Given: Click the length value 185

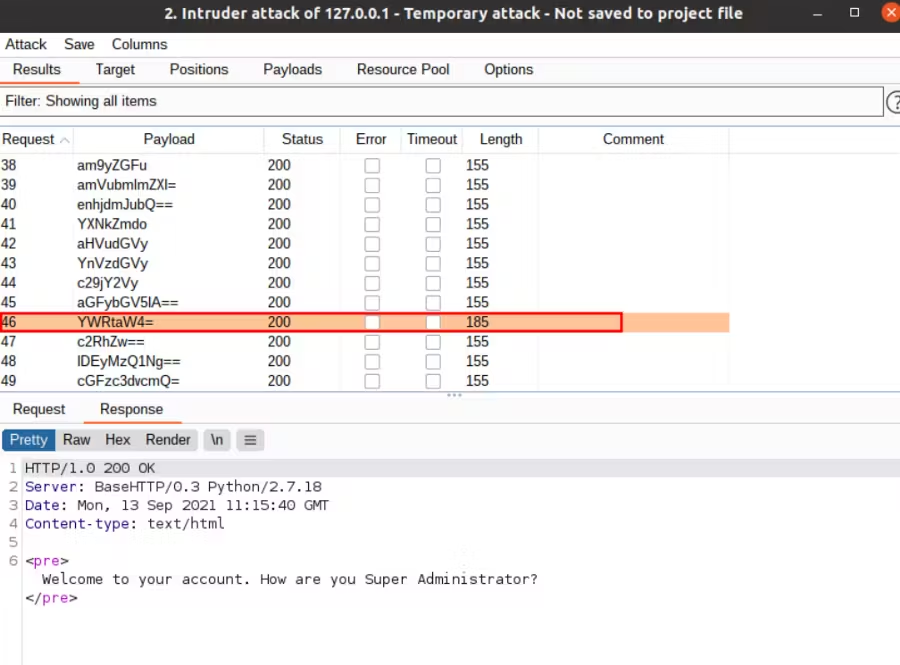Looking at the screenshot, I should coord(477,322).
